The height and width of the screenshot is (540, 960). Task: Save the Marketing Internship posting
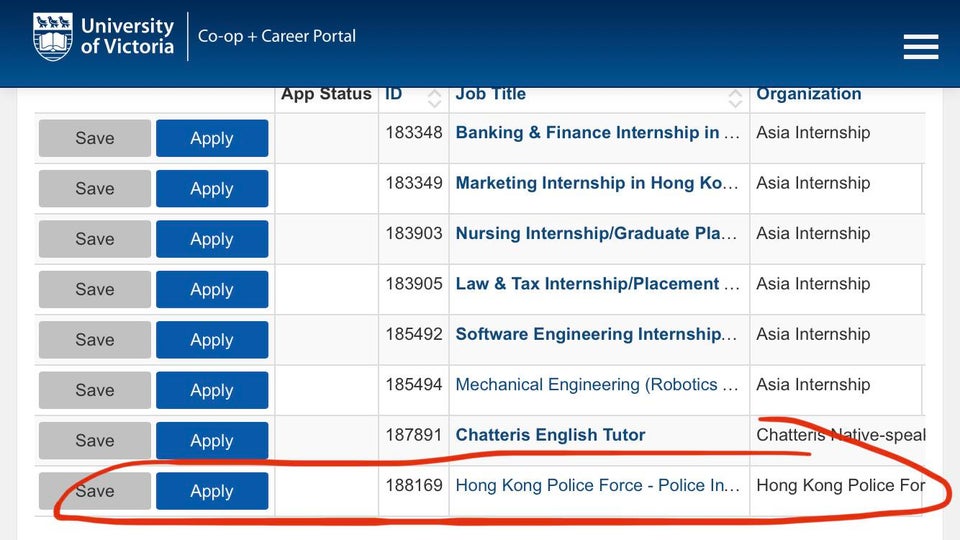tap(95, 189)
